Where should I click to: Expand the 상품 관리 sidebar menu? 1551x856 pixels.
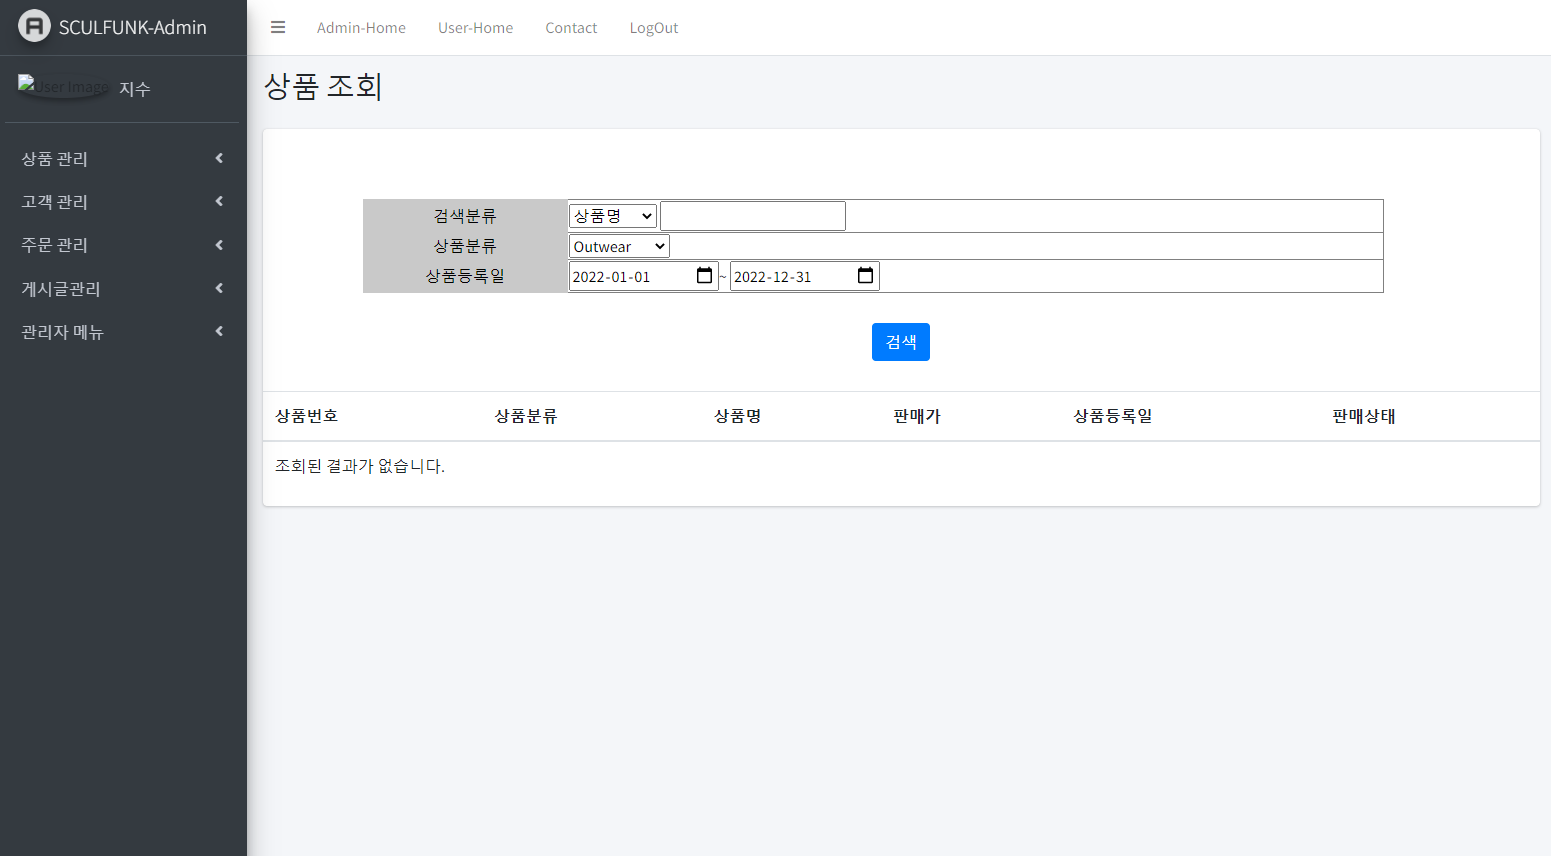(123, 159)
